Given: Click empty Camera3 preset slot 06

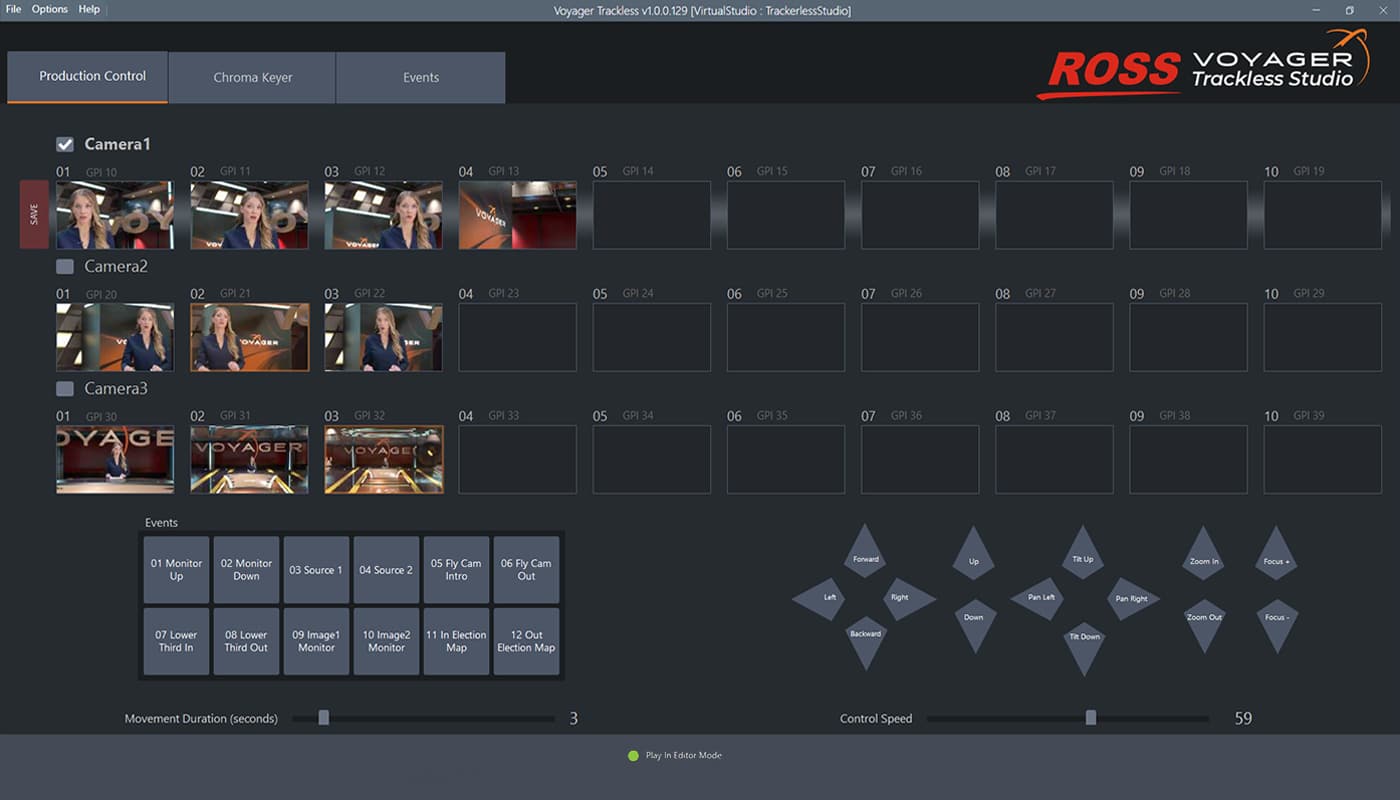Looking at the screenshot, I should pos(786,459).
